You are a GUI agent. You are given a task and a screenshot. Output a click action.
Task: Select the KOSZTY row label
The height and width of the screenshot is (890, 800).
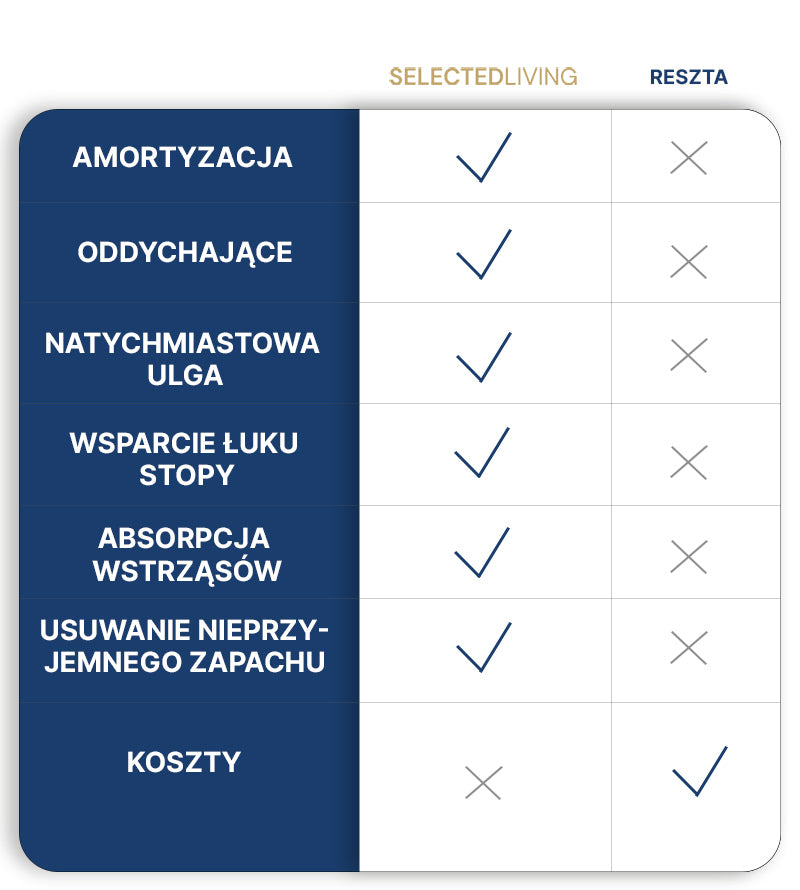(184, 762)
